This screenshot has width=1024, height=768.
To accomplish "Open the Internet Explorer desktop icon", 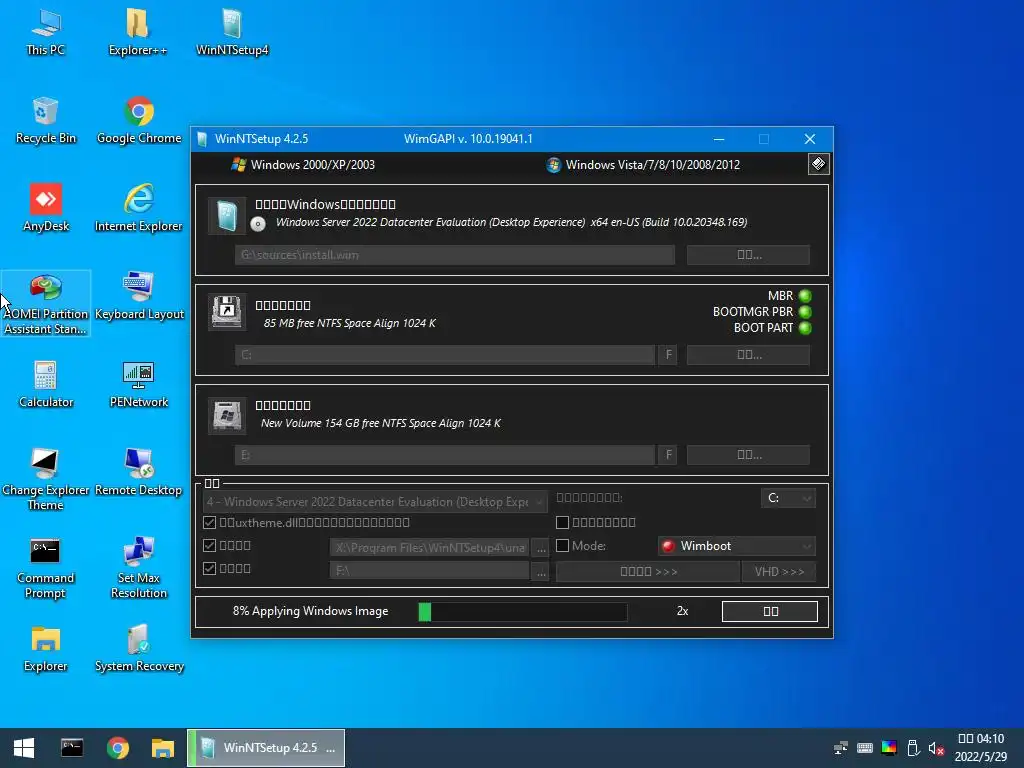I will pyautogui.click(x=138, y=208).
